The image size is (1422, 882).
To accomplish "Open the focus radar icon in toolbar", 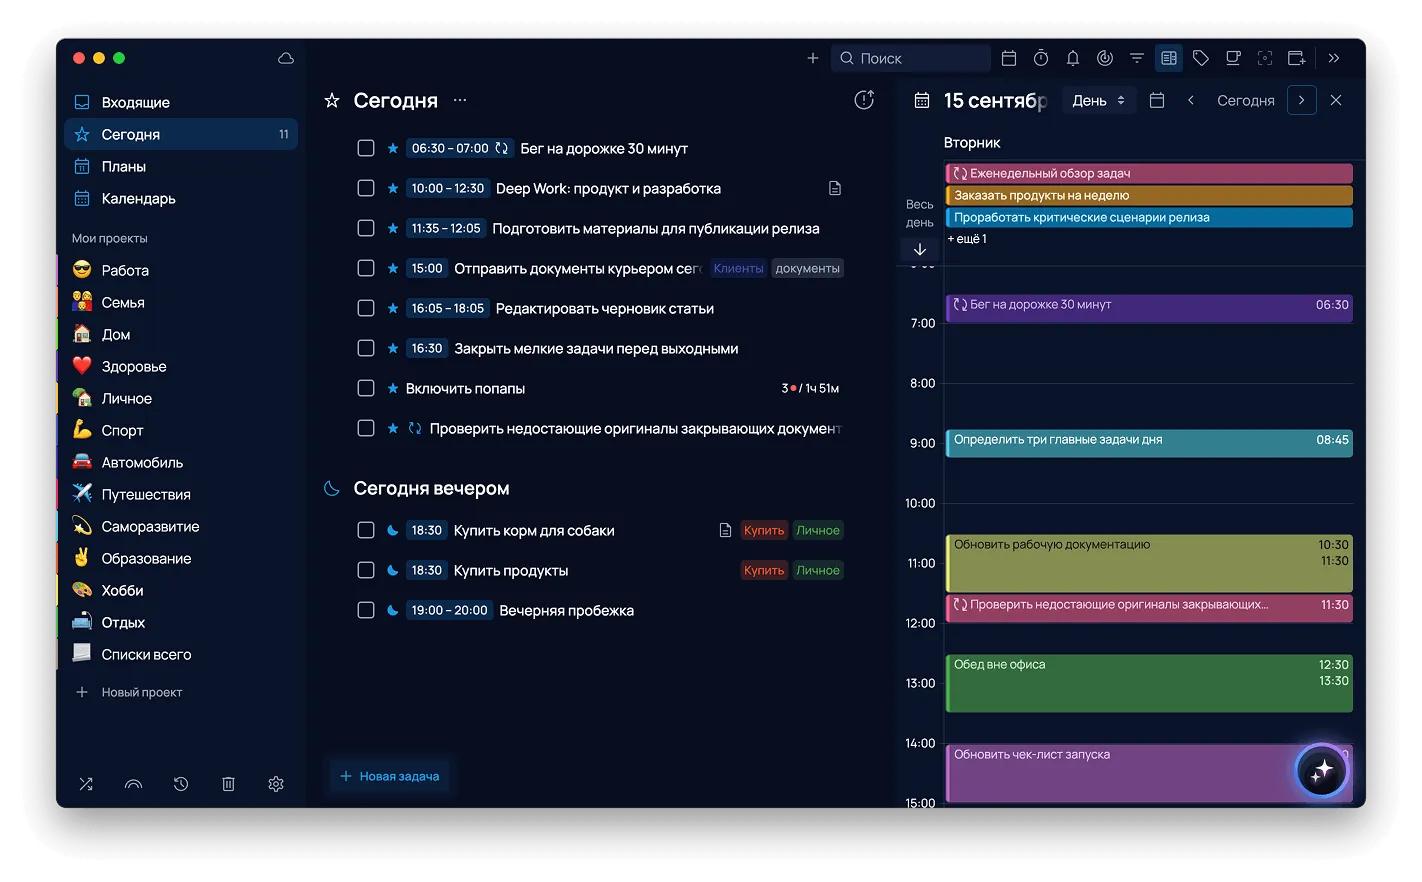I will pyautogui.click(x=1105, y=58).
